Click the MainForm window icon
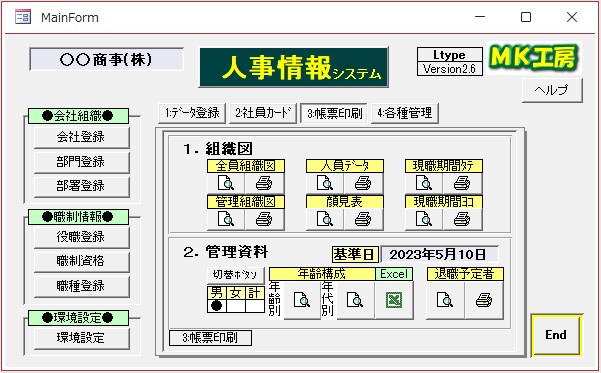The width and height of the screenshot is (601, 373). (23, 17)
